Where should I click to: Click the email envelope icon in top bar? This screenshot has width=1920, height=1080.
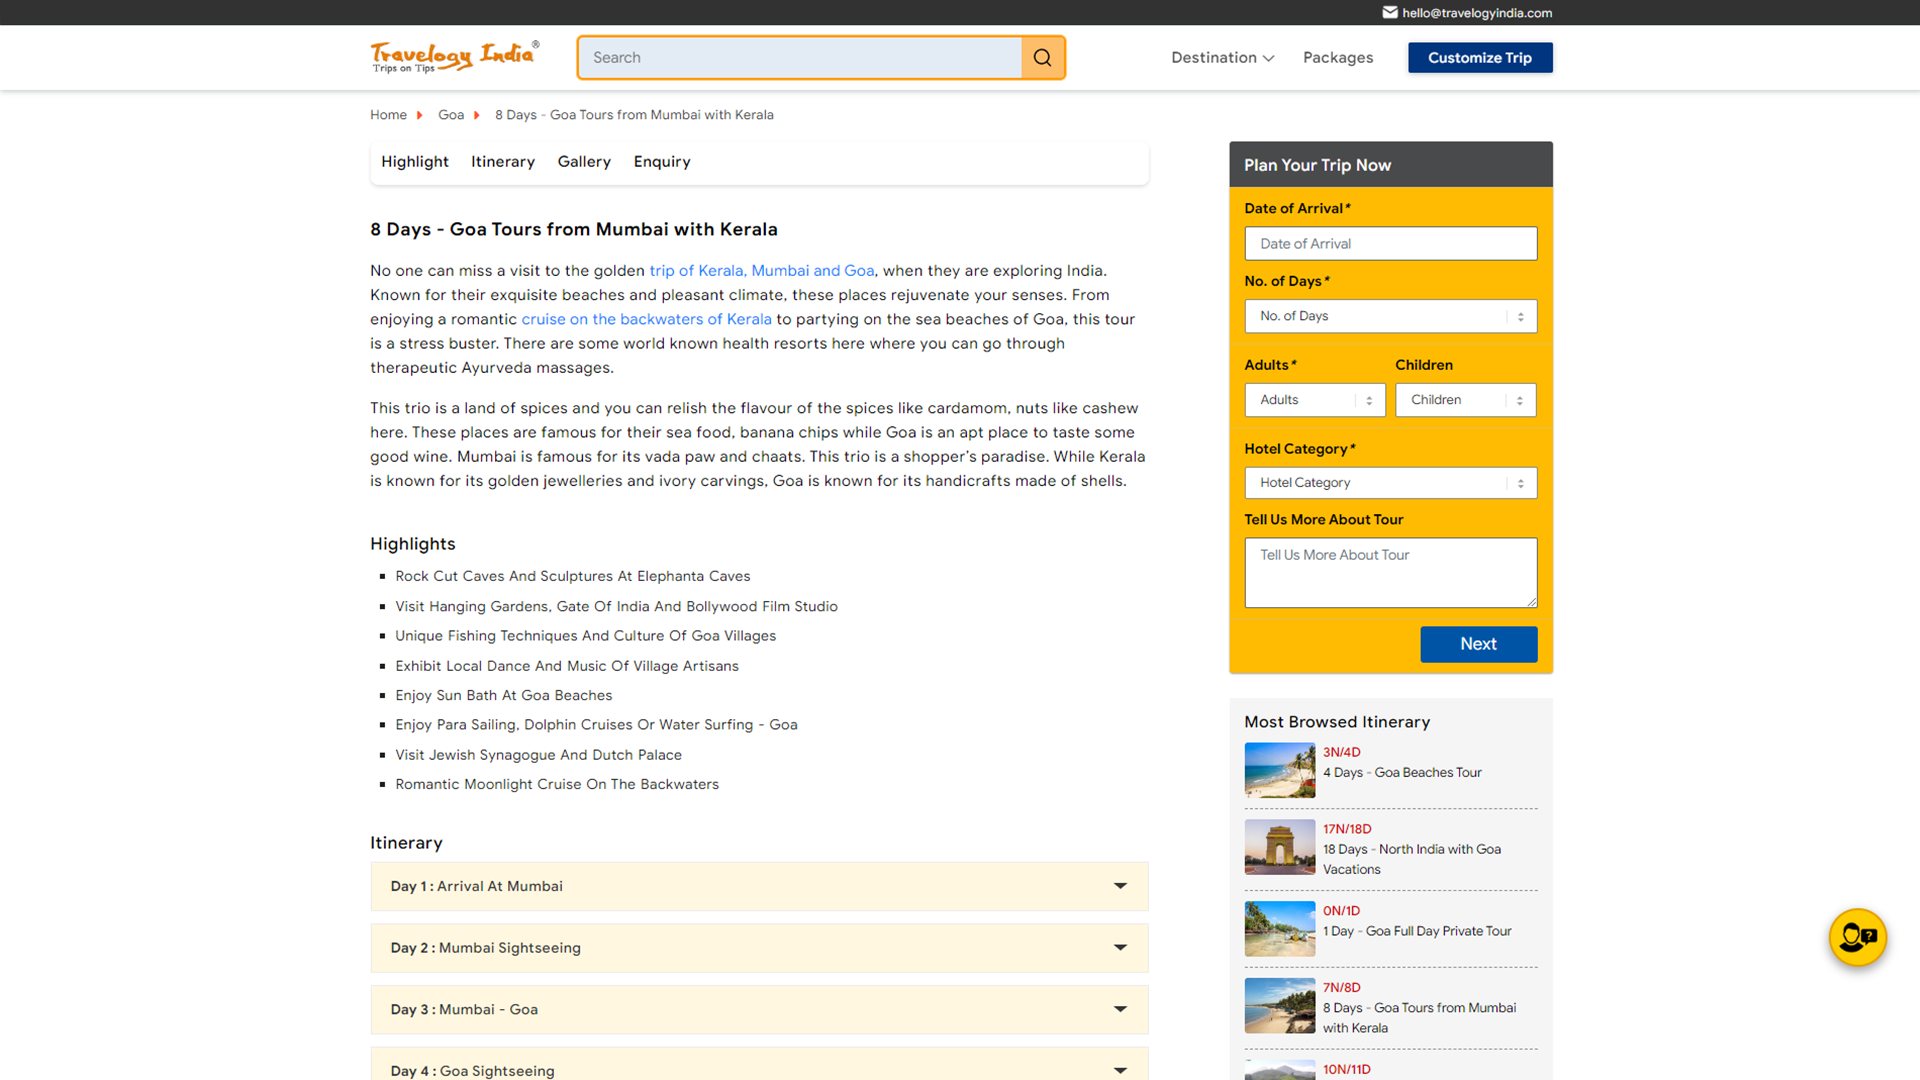1390,13
